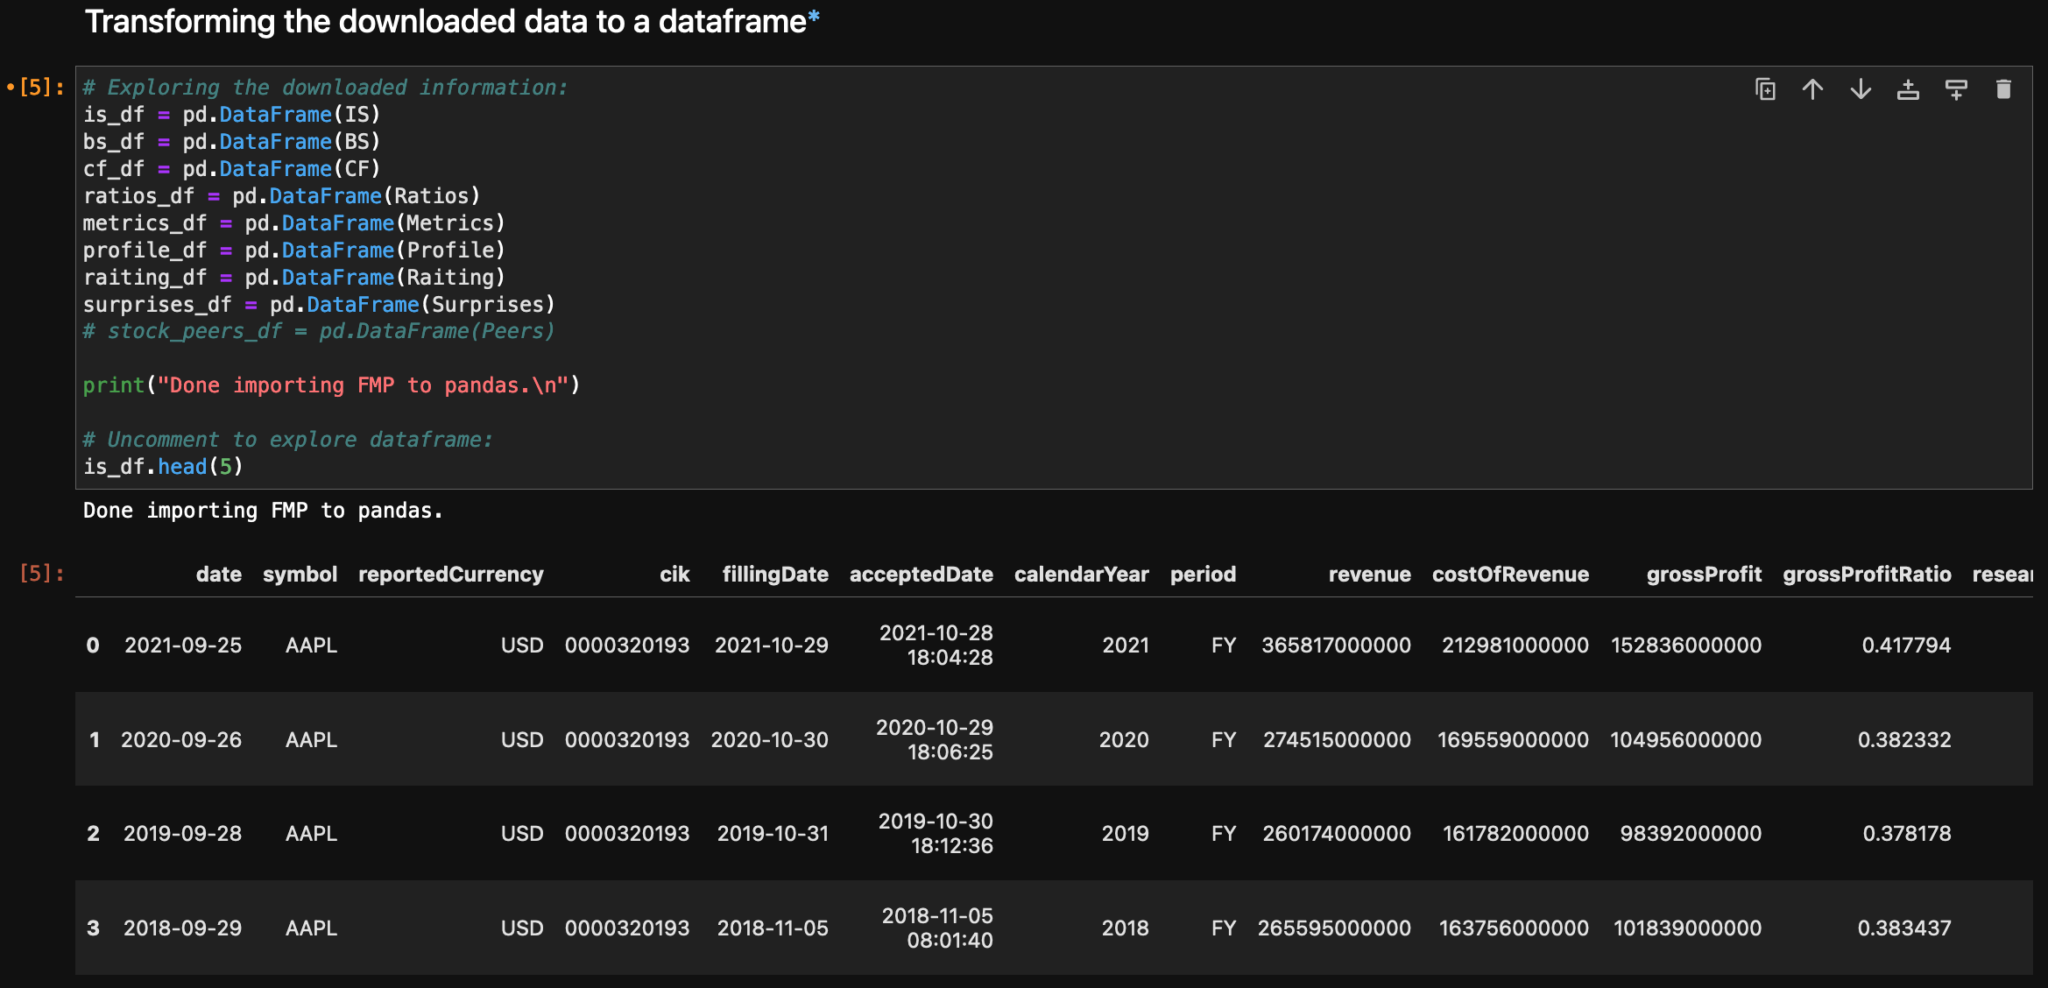Screen dimensions: 2048x988
Task: Click the AAPL symbol in row 1
Action: (311, 740)
